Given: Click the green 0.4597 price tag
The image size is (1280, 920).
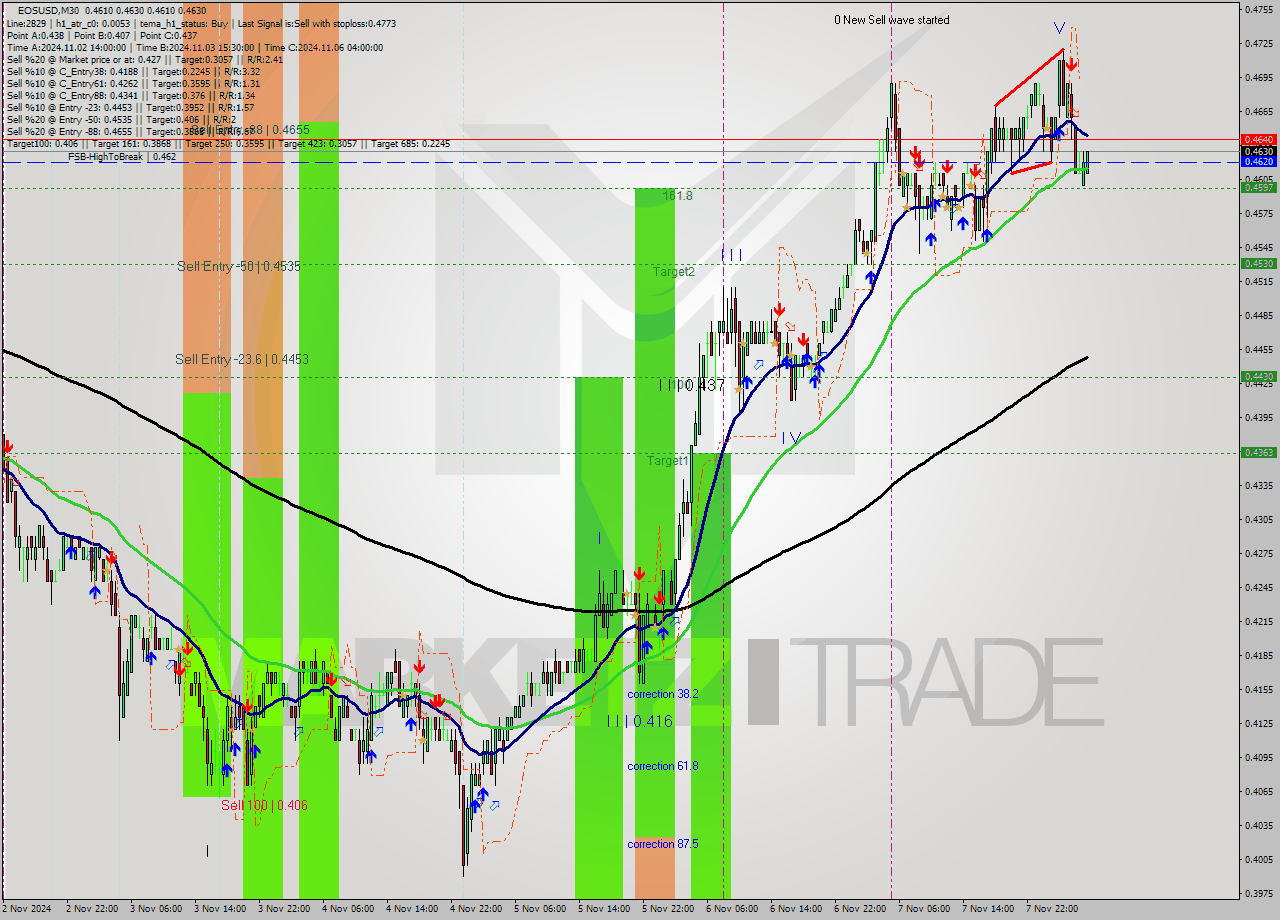Looking at the screenshot, I should pos(1257,187).
